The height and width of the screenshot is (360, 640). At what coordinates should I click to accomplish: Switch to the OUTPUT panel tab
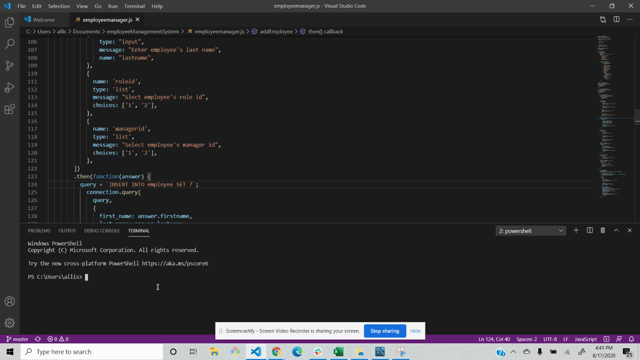67,231
